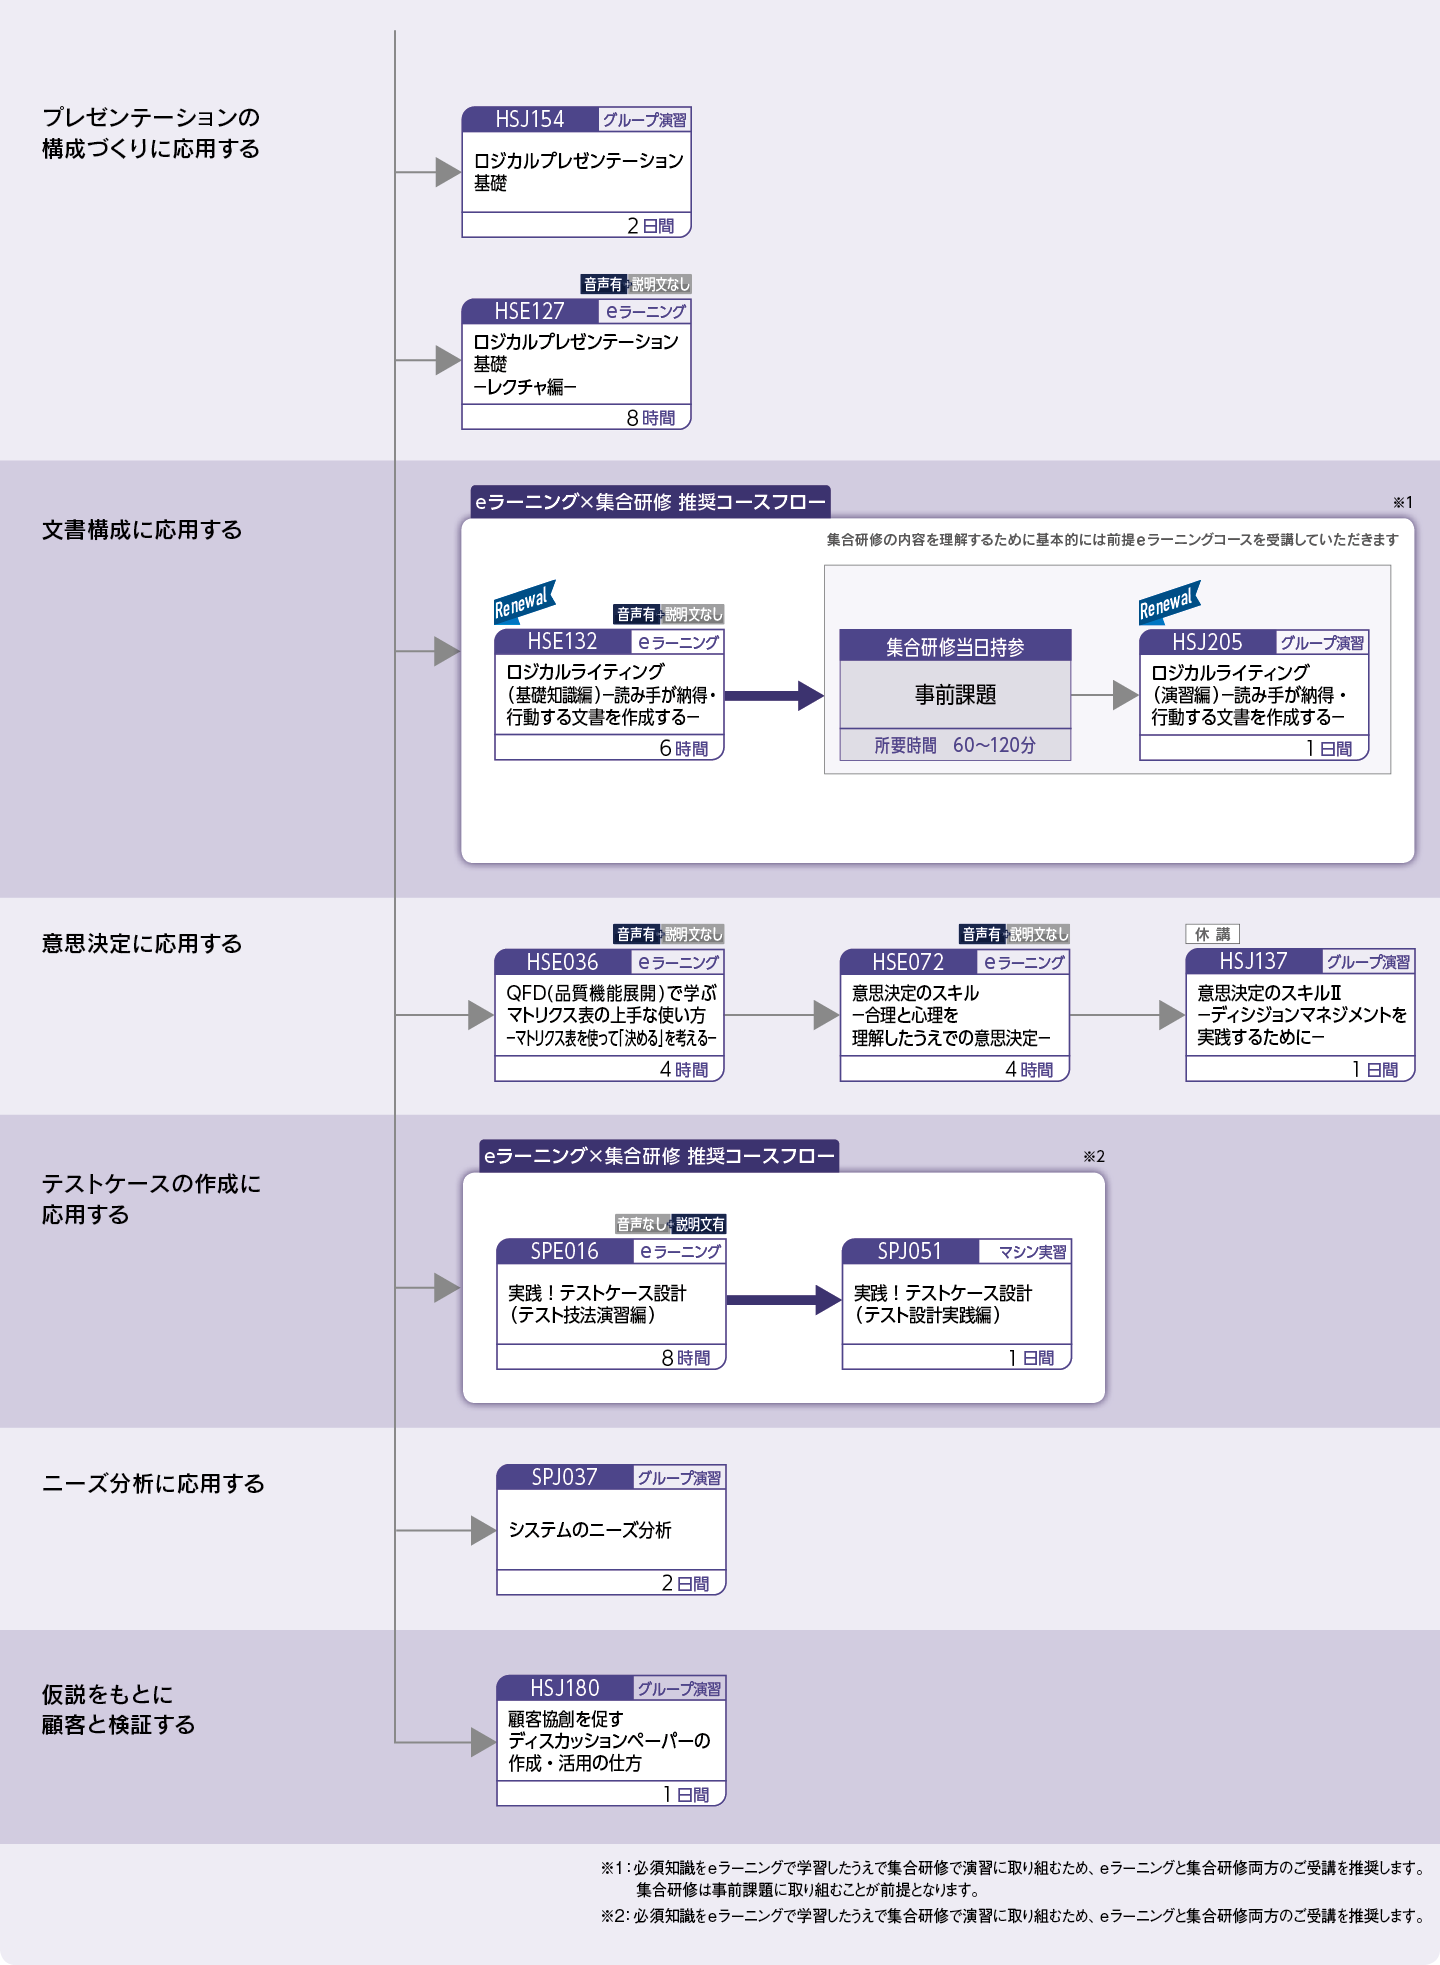The height and width of the screenshot is (1965, 1440).
Task: Click テストケースの作成に応用する heading
Action: 151,1199
